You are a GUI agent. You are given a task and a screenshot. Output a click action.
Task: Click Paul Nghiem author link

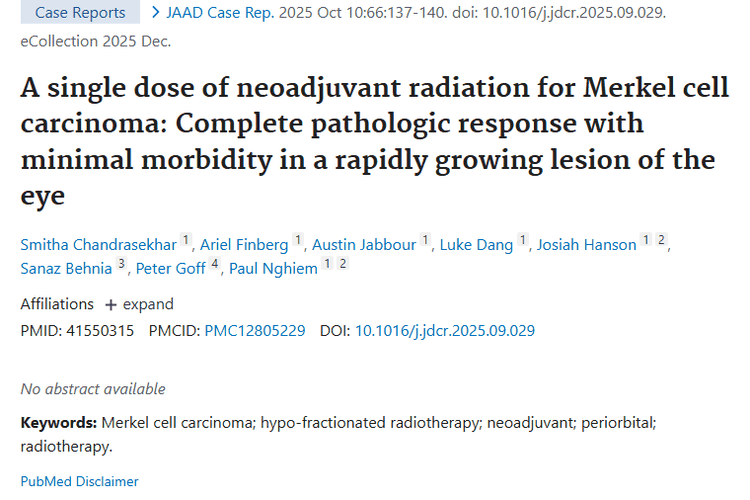272,268
